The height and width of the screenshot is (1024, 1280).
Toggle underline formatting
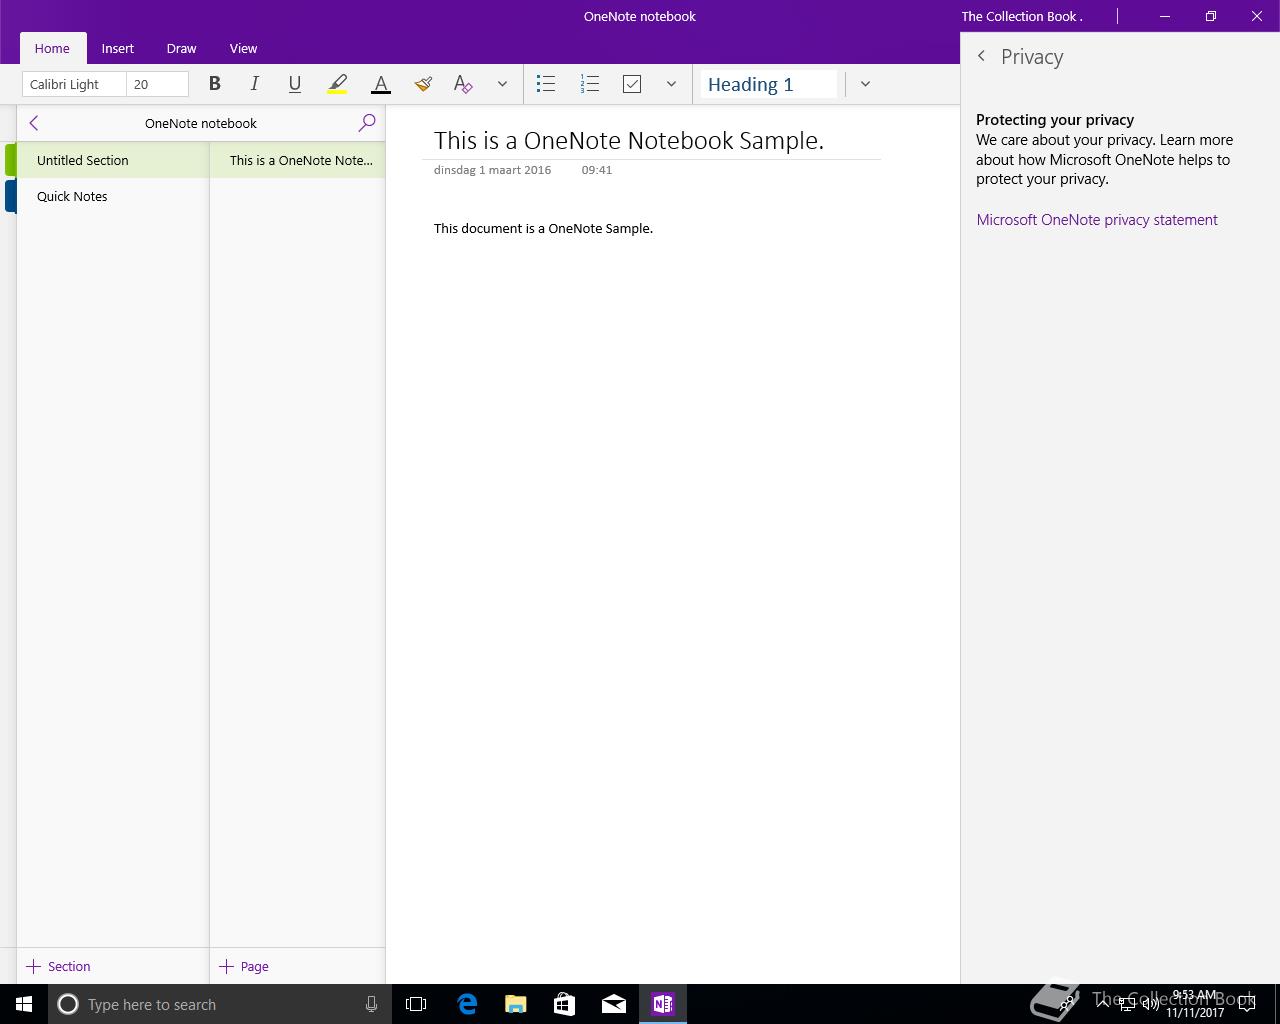[294, 84]
